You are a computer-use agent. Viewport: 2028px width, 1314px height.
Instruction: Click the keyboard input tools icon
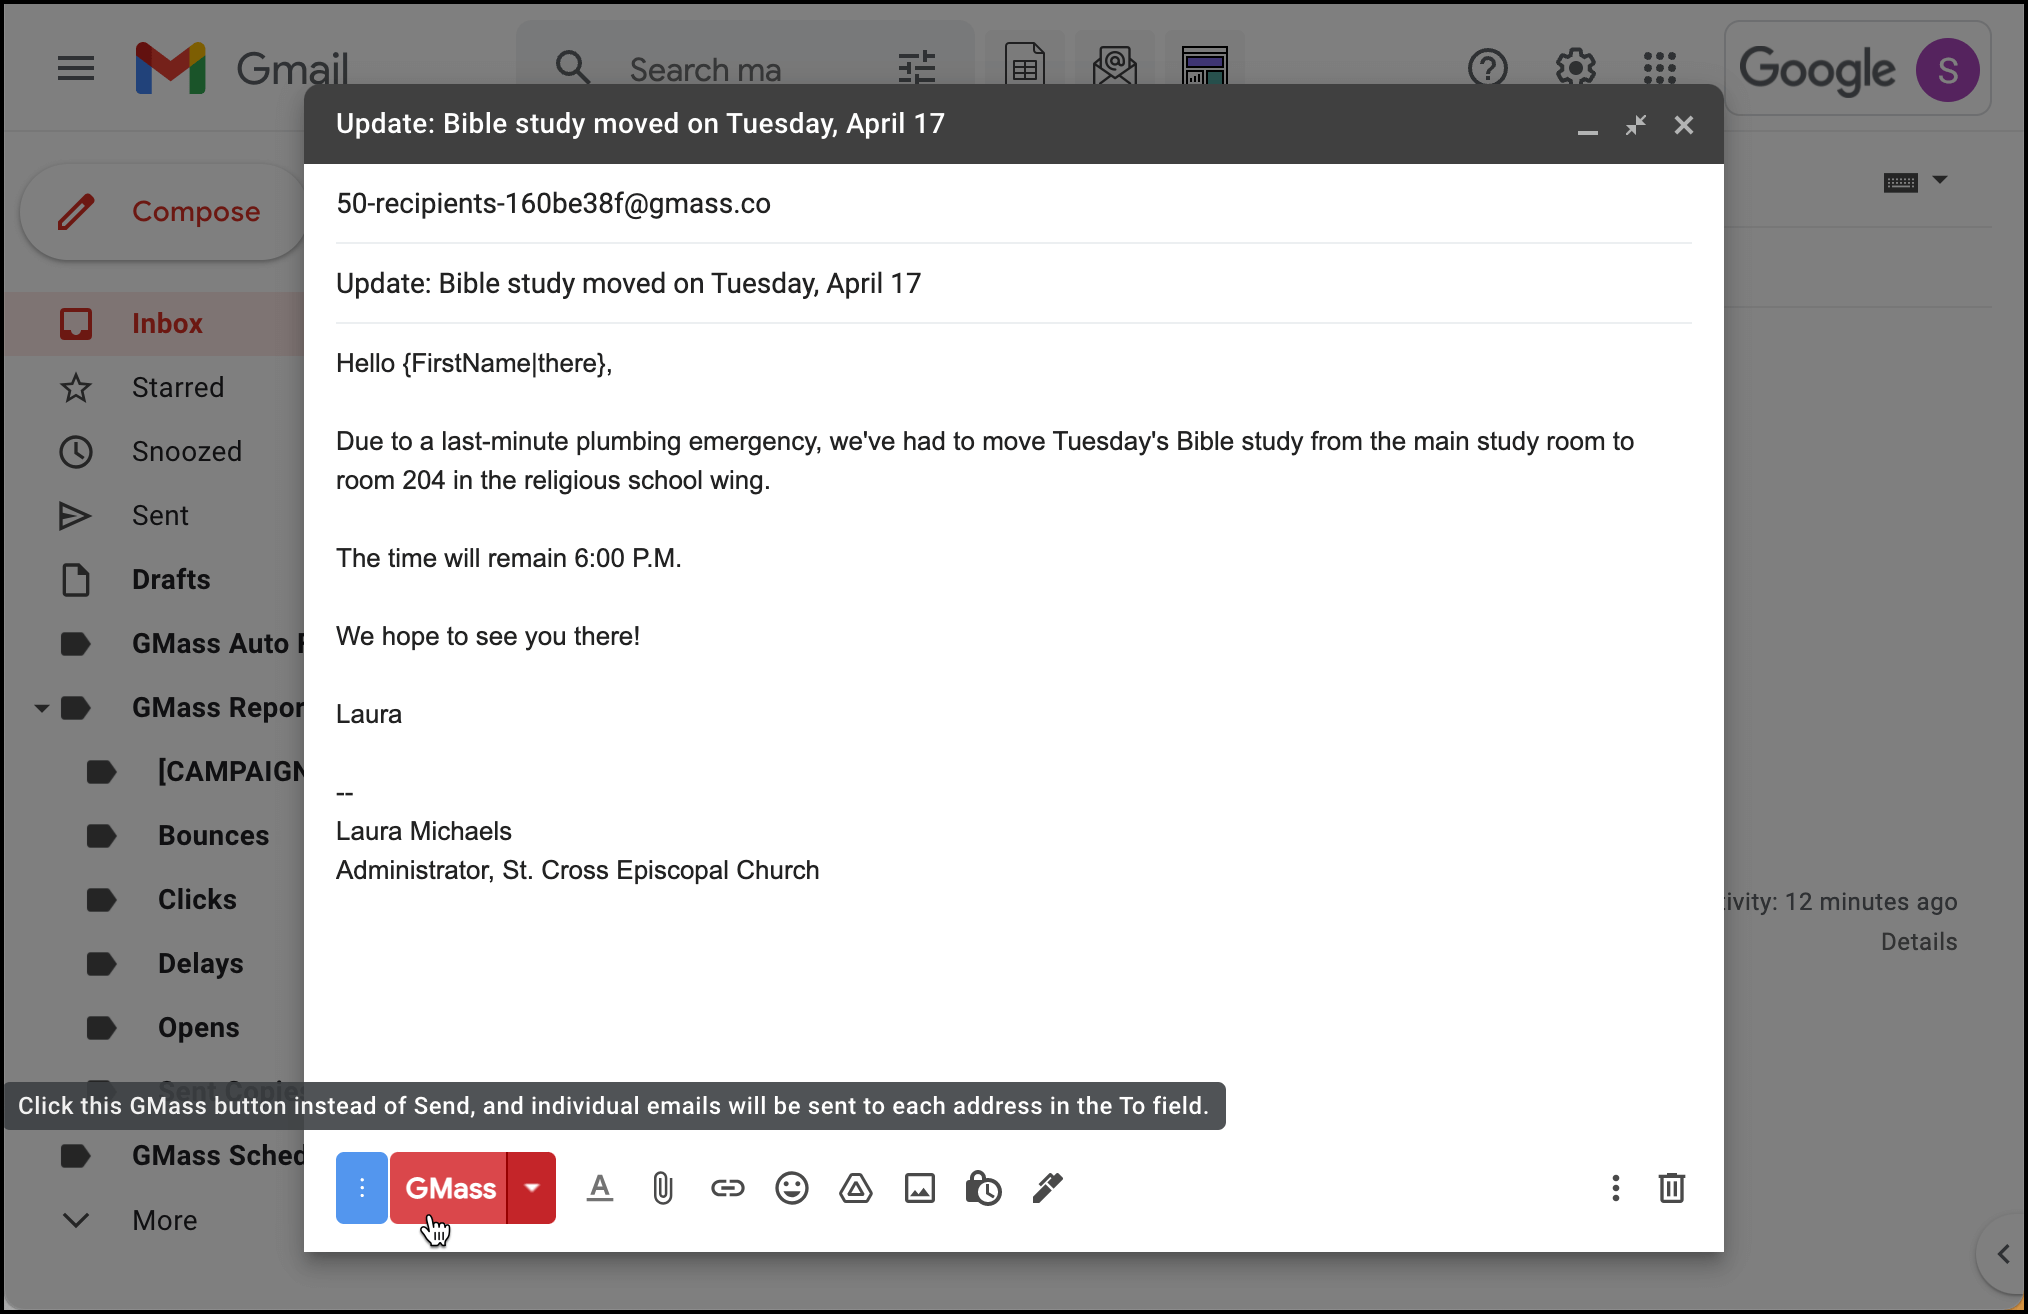click(x=1901, y=182)
